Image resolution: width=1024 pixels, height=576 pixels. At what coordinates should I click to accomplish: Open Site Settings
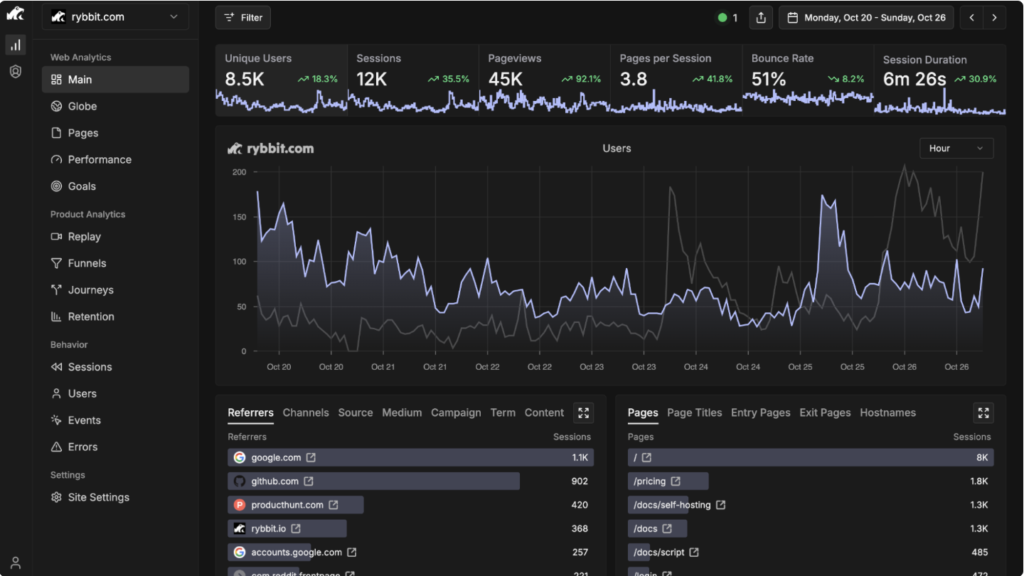pos(116,498)
